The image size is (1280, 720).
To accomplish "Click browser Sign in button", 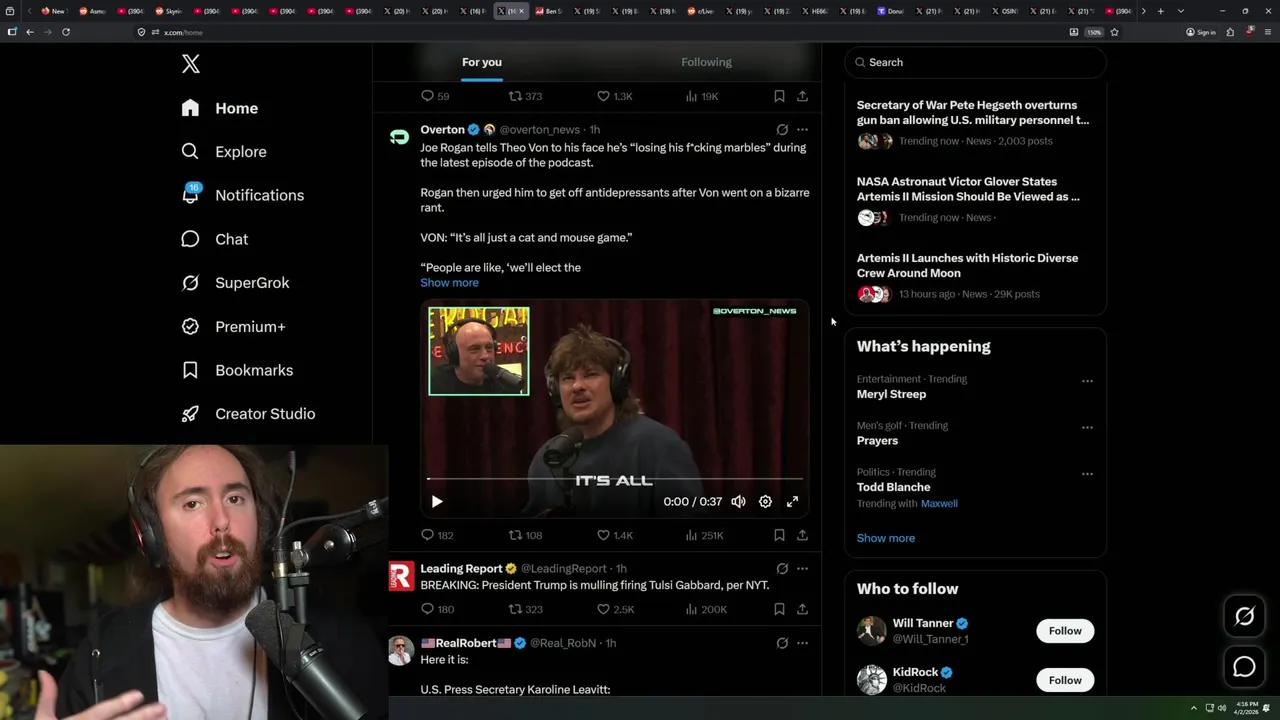I will click(1201, 32).
